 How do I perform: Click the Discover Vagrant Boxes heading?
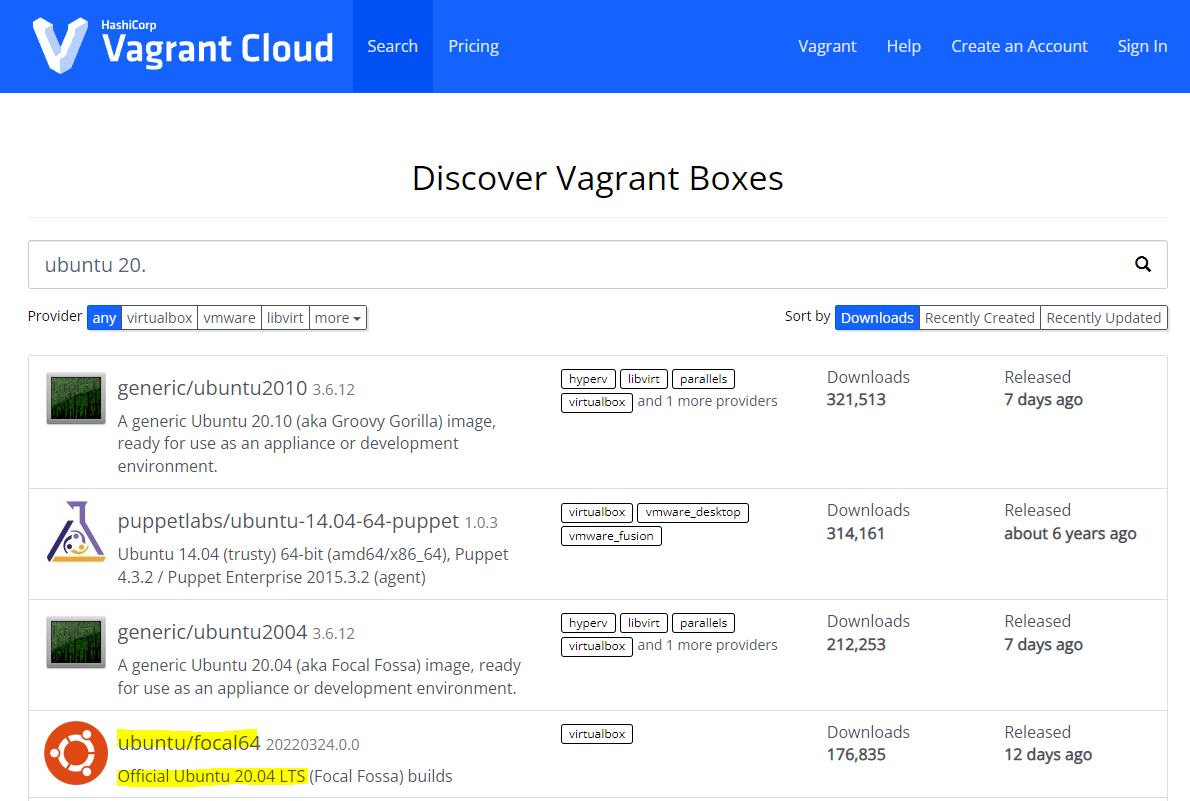pos(597,178)
